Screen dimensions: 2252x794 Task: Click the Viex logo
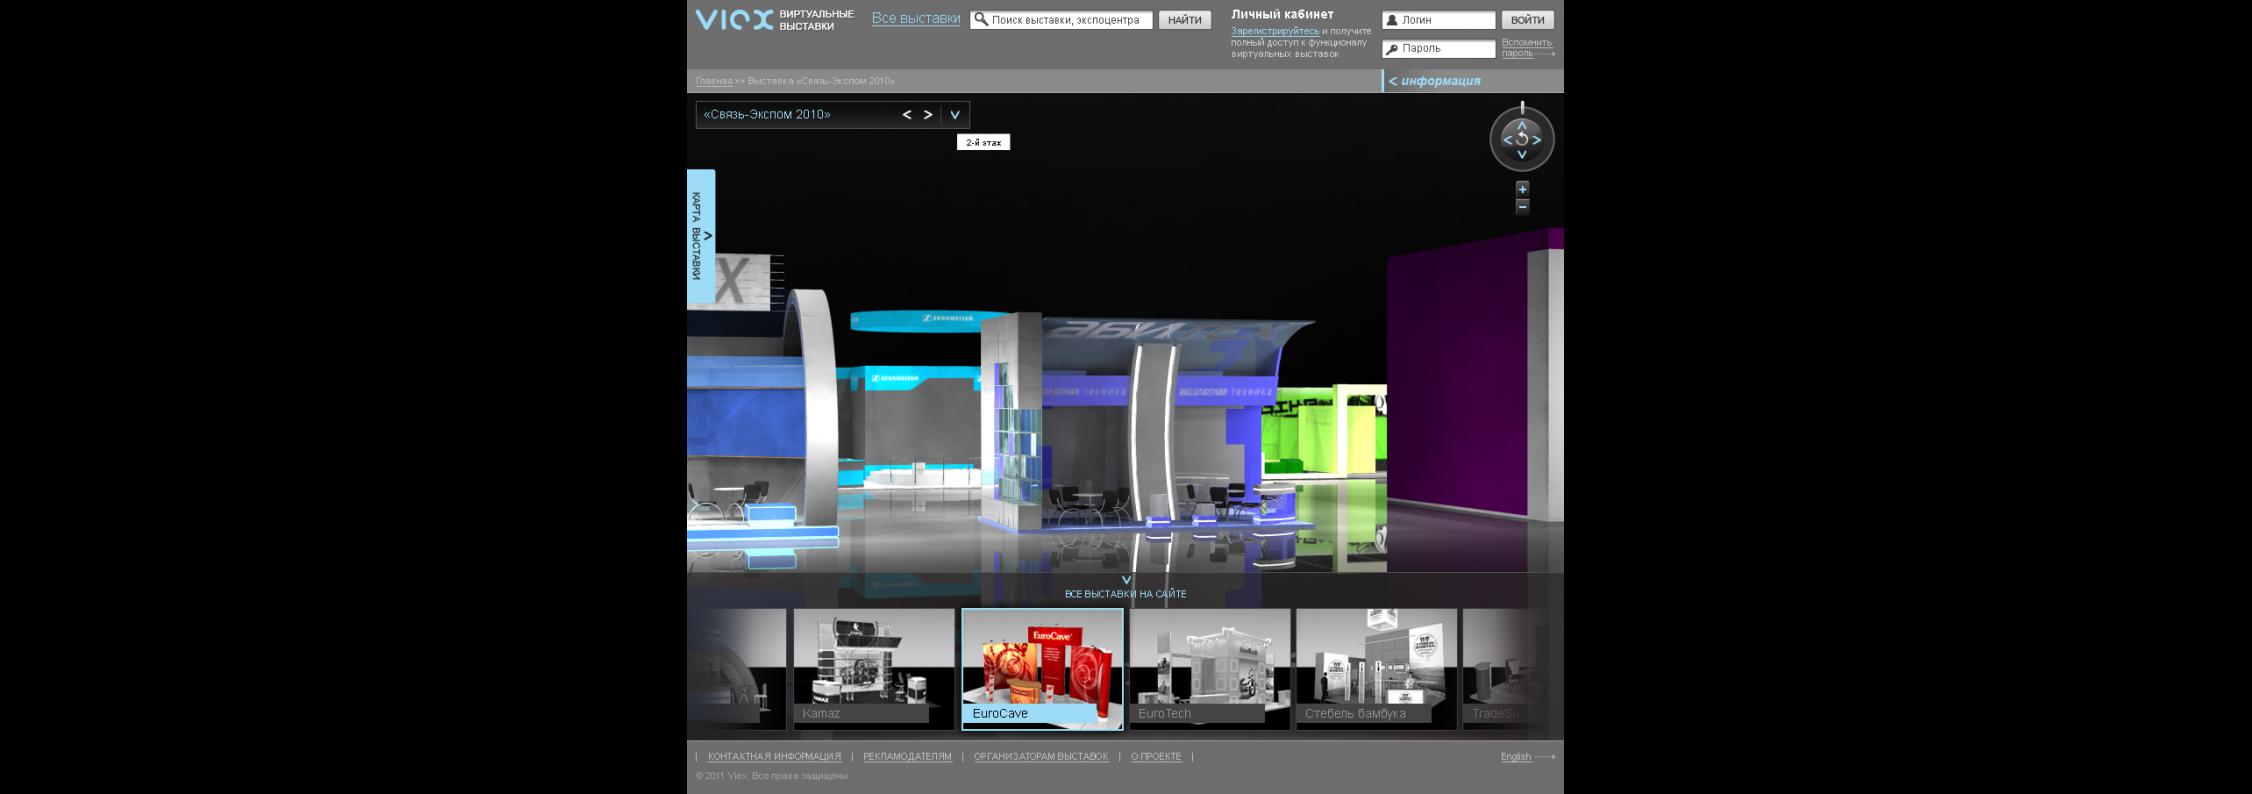point(734,20)
